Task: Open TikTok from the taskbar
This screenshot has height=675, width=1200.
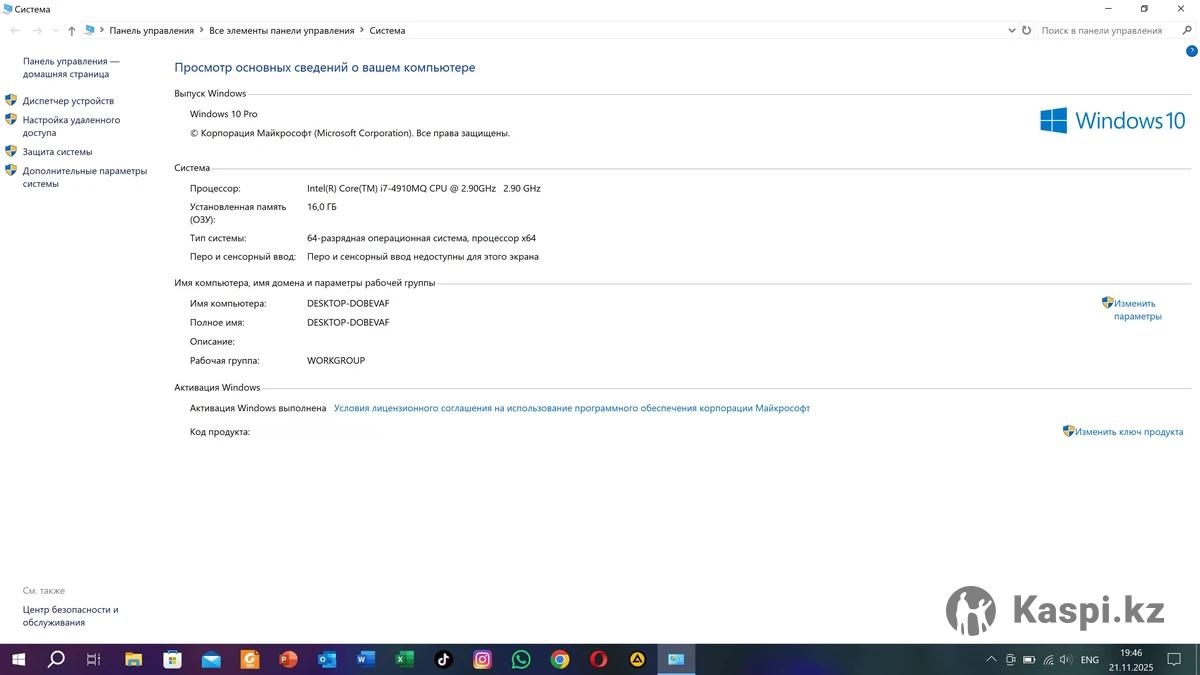Action: 444,659
